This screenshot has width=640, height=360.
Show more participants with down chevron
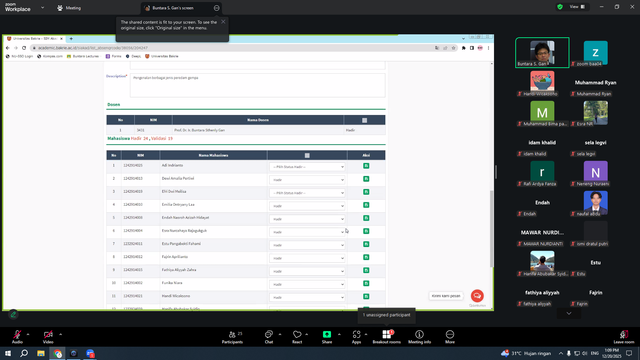click(x=569, y=313)
